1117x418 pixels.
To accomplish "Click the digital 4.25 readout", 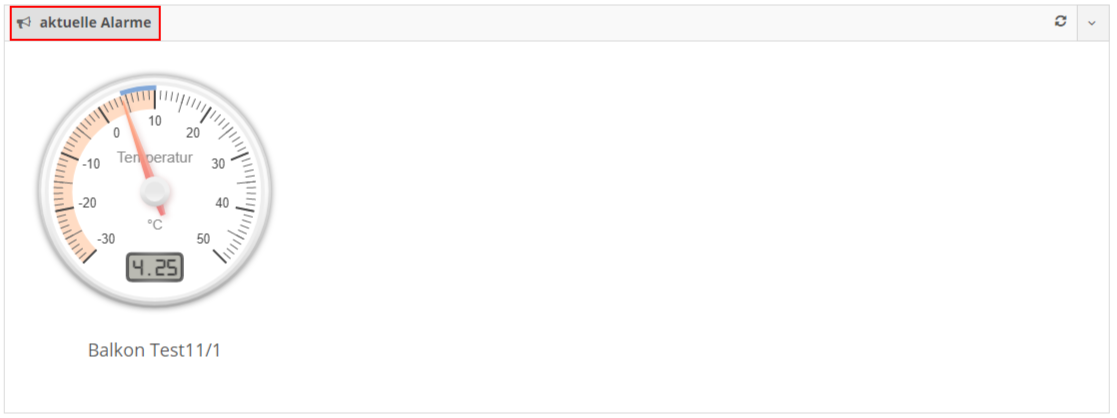I will point(155,267).
